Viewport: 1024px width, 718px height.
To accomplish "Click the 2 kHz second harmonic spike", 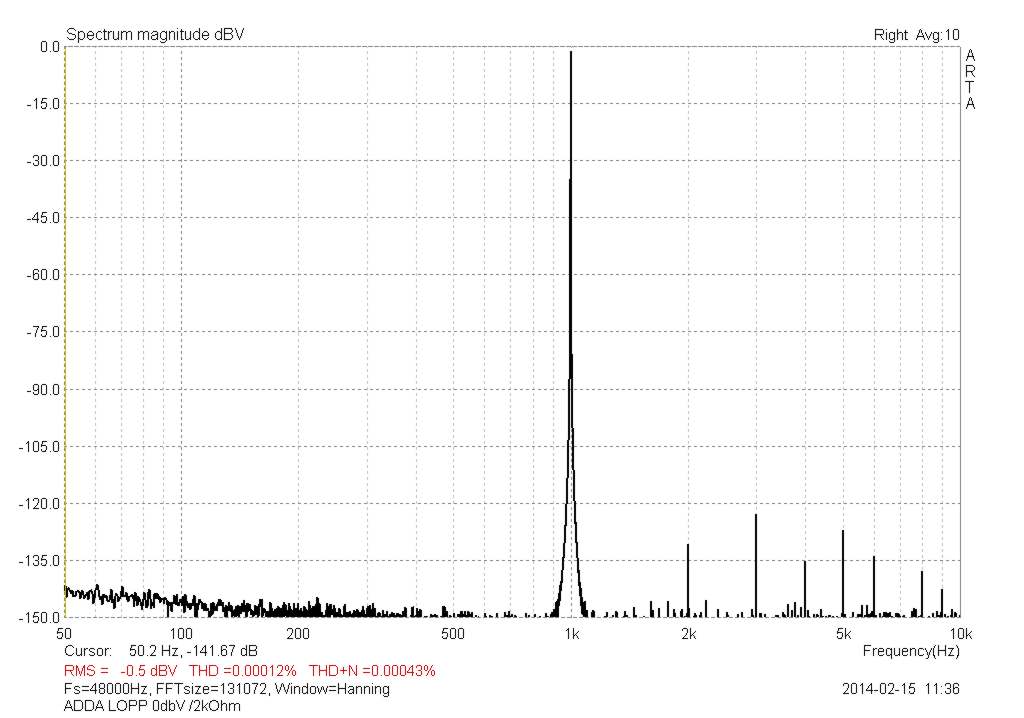I will tap(688, 579).
